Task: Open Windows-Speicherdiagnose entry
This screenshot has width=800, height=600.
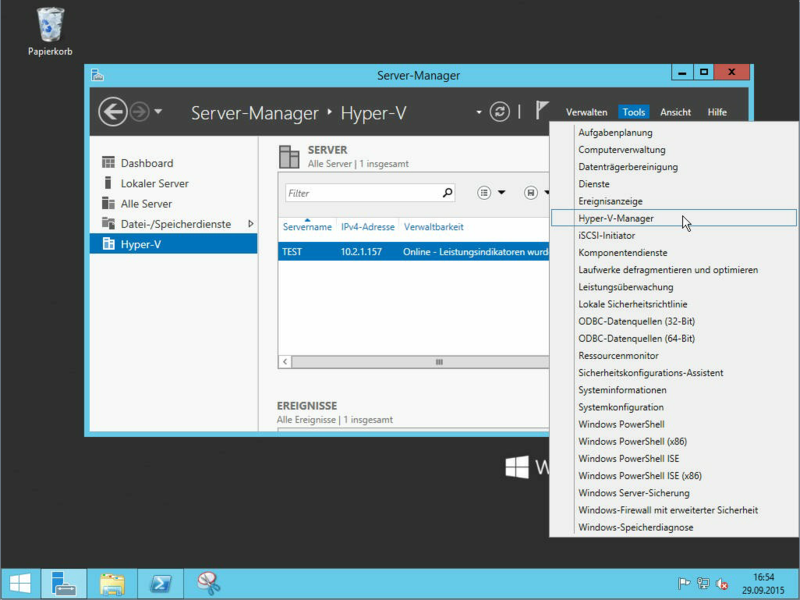Action: click(x=673, y=527)
